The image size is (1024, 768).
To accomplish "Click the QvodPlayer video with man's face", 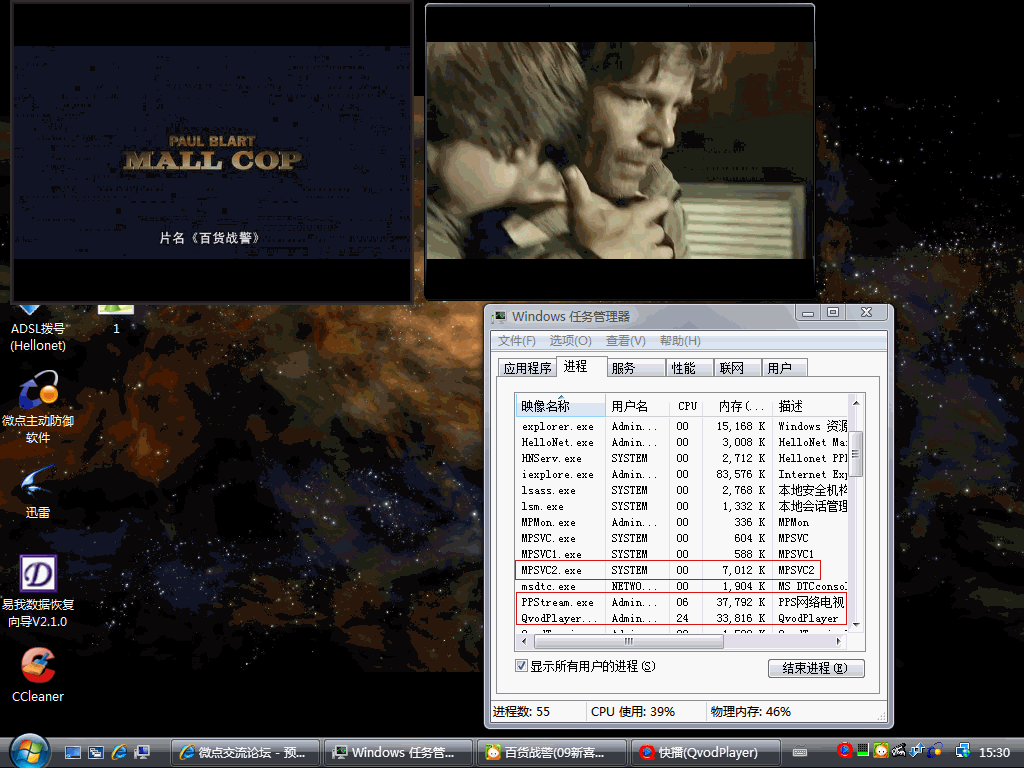I will click(620, 151).
